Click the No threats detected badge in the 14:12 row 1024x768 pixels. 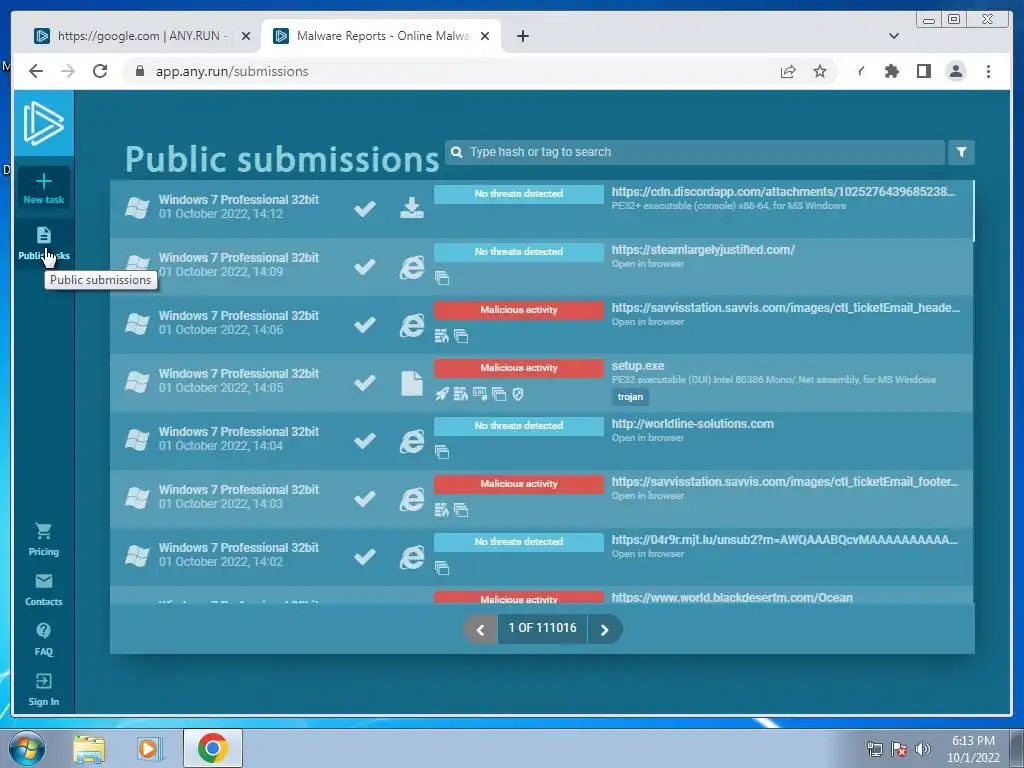click(x=519, y=193)
